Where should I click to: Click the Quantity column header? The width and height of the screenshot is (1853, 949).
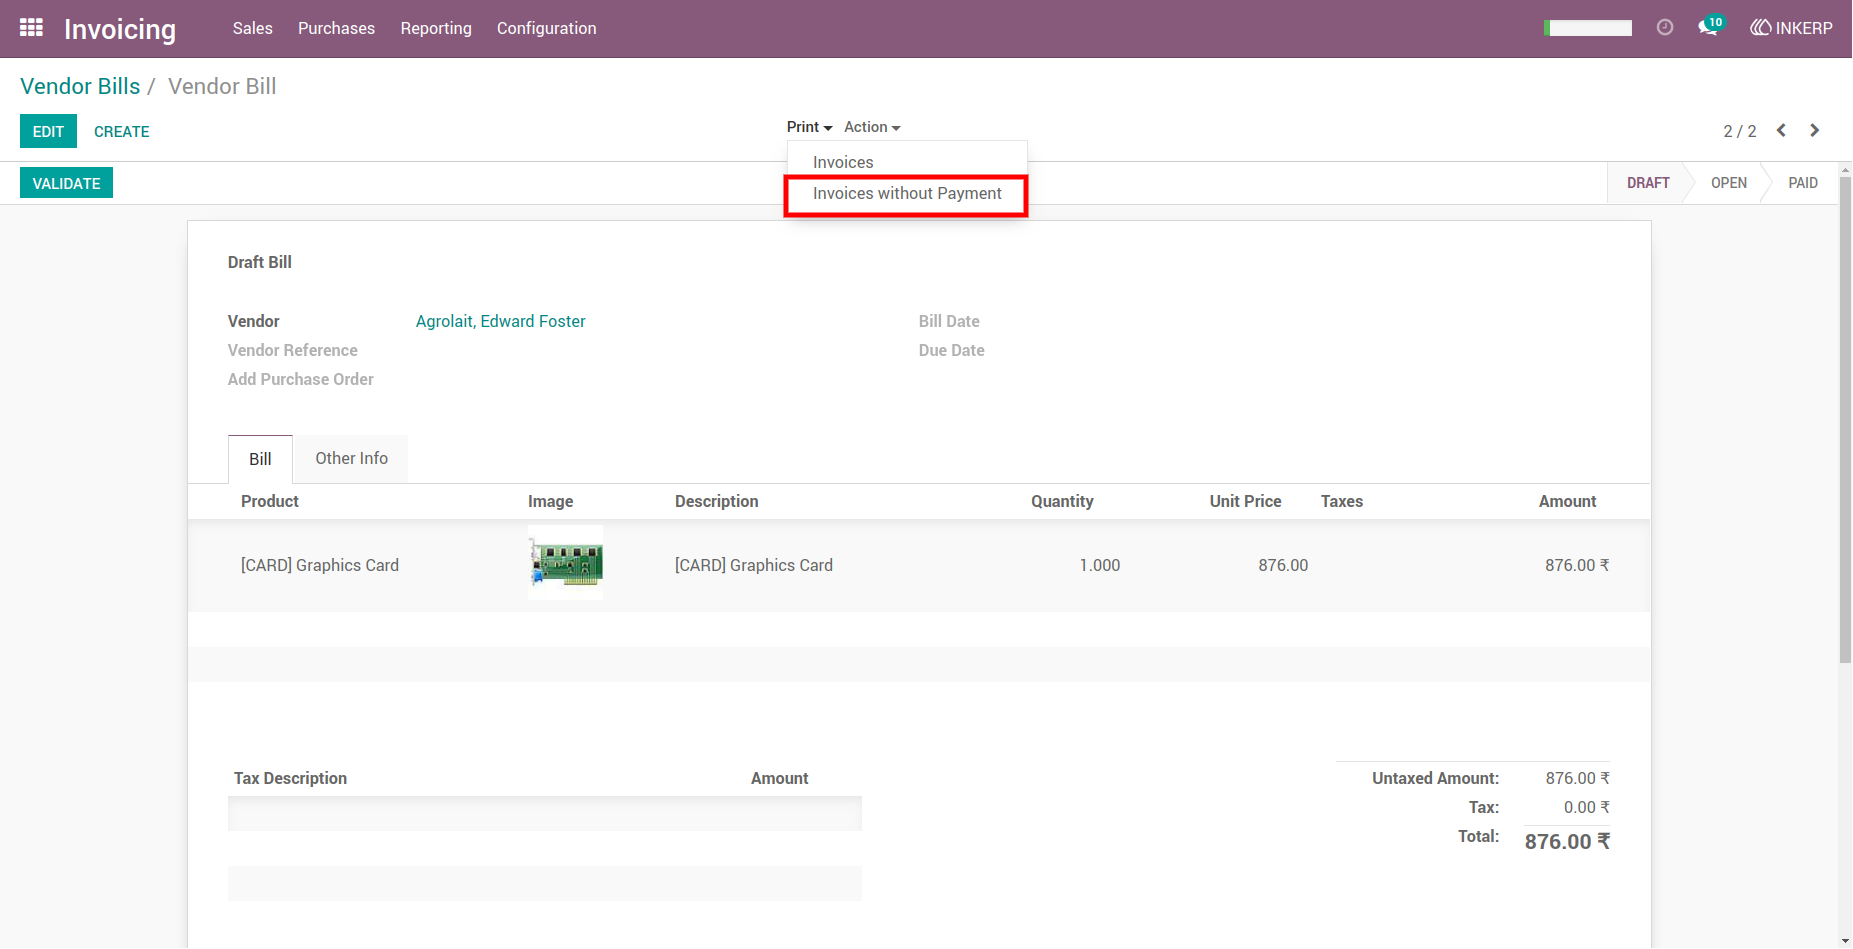coord(1062,501)
